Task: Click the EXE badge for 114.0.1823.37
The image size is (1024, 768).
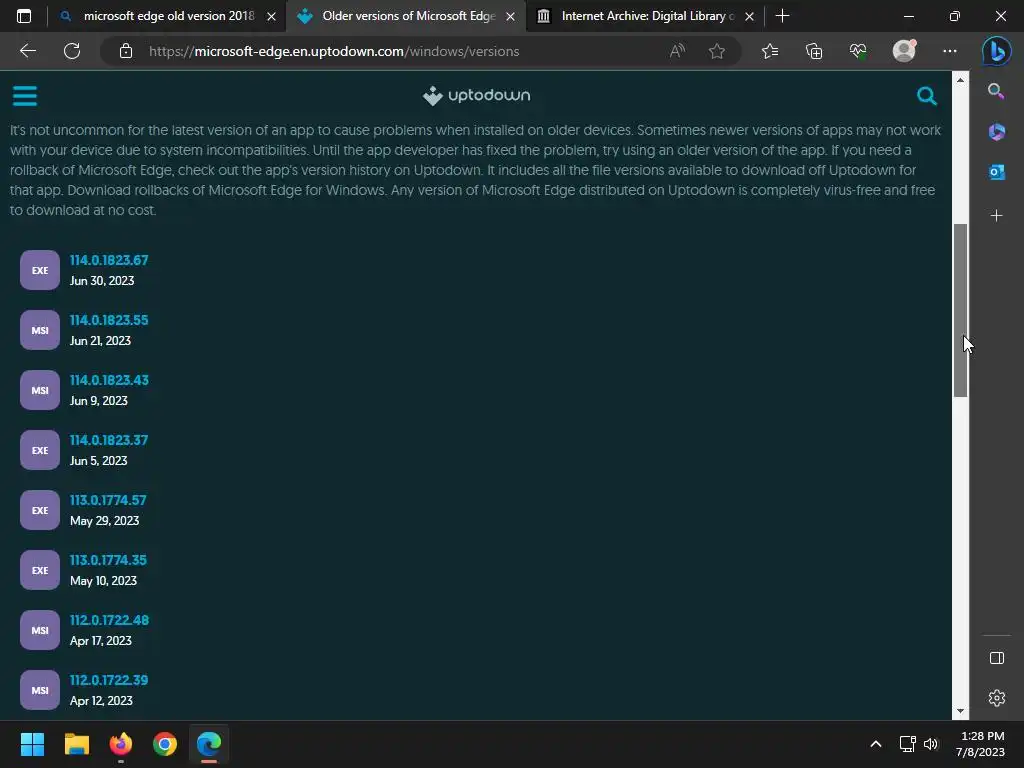Action: [x=40, y=450]
